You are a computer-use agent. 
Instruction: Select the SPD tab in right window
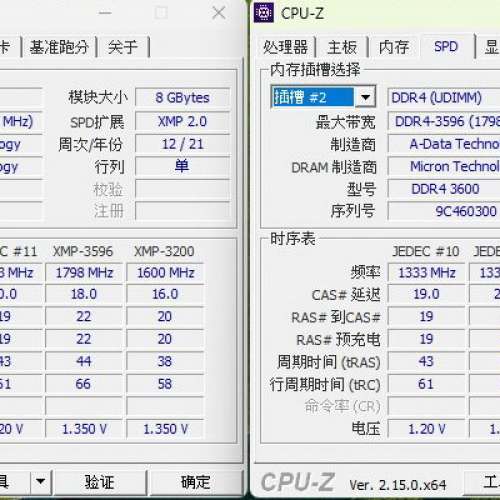pyautogui.click(x=446, y=46)
